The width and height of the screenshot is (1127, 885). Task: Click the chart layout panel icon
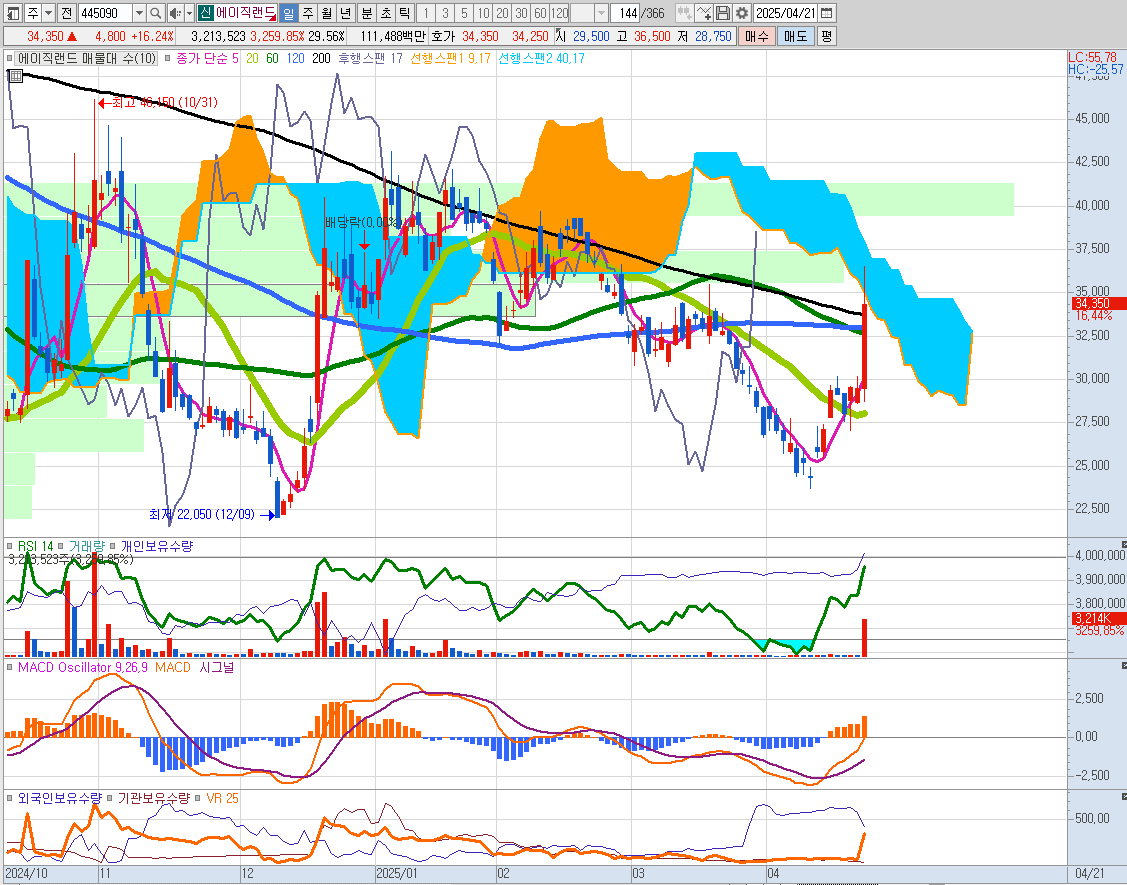coord(14,13)
